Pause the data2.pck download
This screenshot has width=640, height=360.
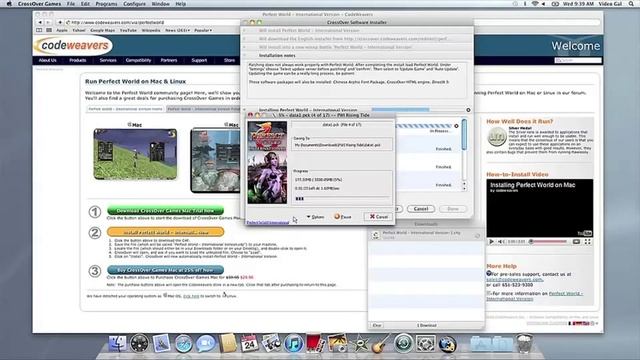(x=343, y=217)
